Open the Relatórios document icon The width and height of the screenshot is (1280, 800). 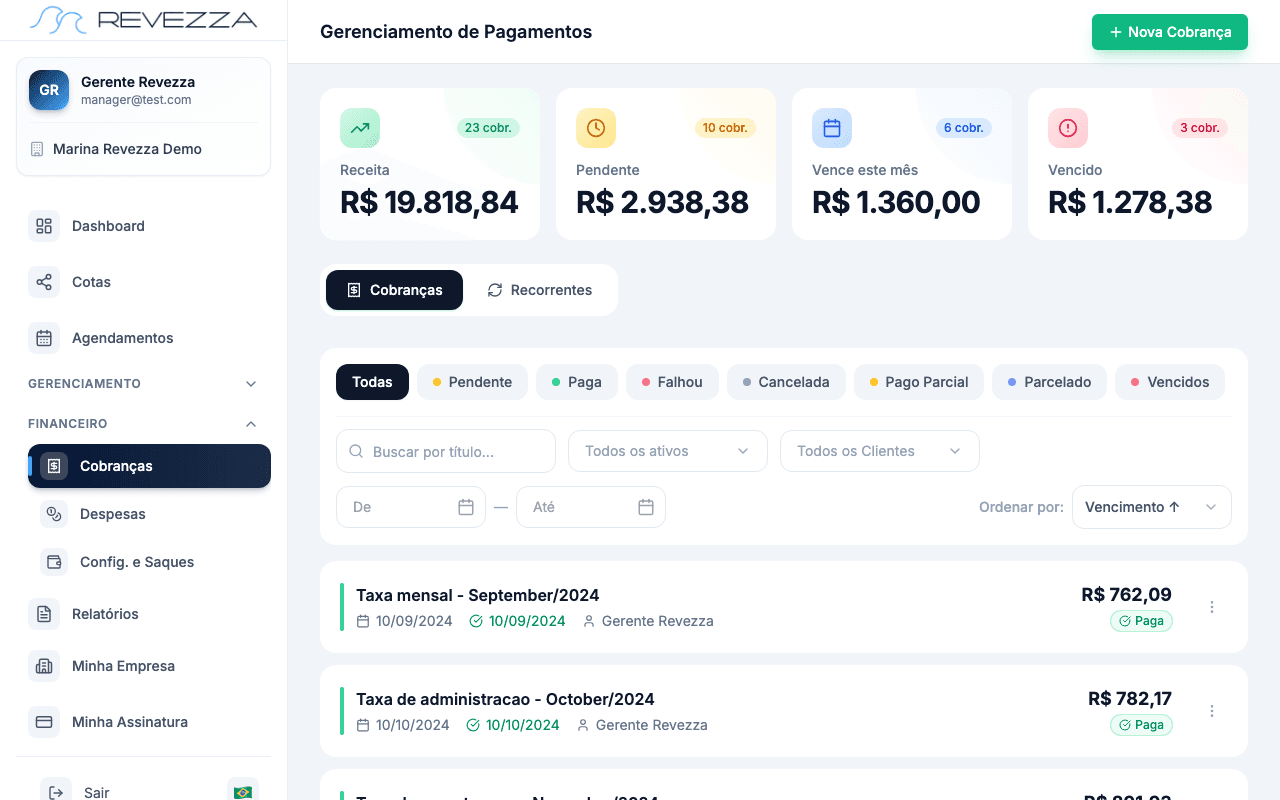44,614
